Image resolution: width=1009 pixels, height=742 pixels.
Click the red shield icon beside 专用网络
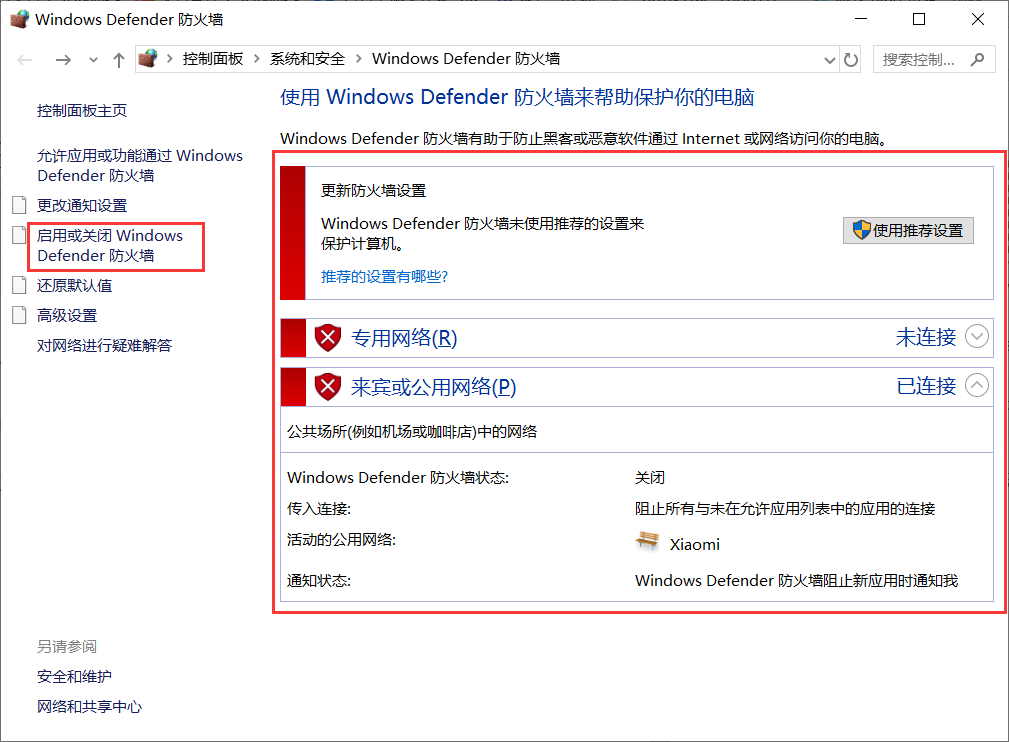(x=328, y=337)
